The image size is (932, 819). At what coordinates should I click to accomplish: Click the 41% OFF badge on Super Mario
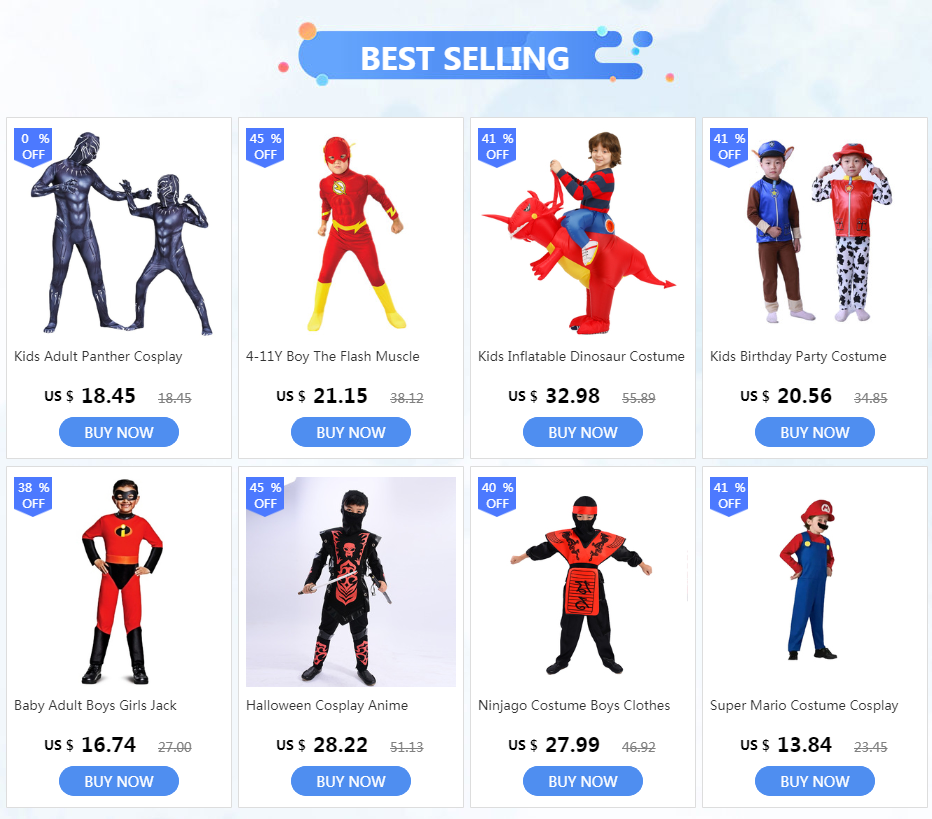pos(729,496)
